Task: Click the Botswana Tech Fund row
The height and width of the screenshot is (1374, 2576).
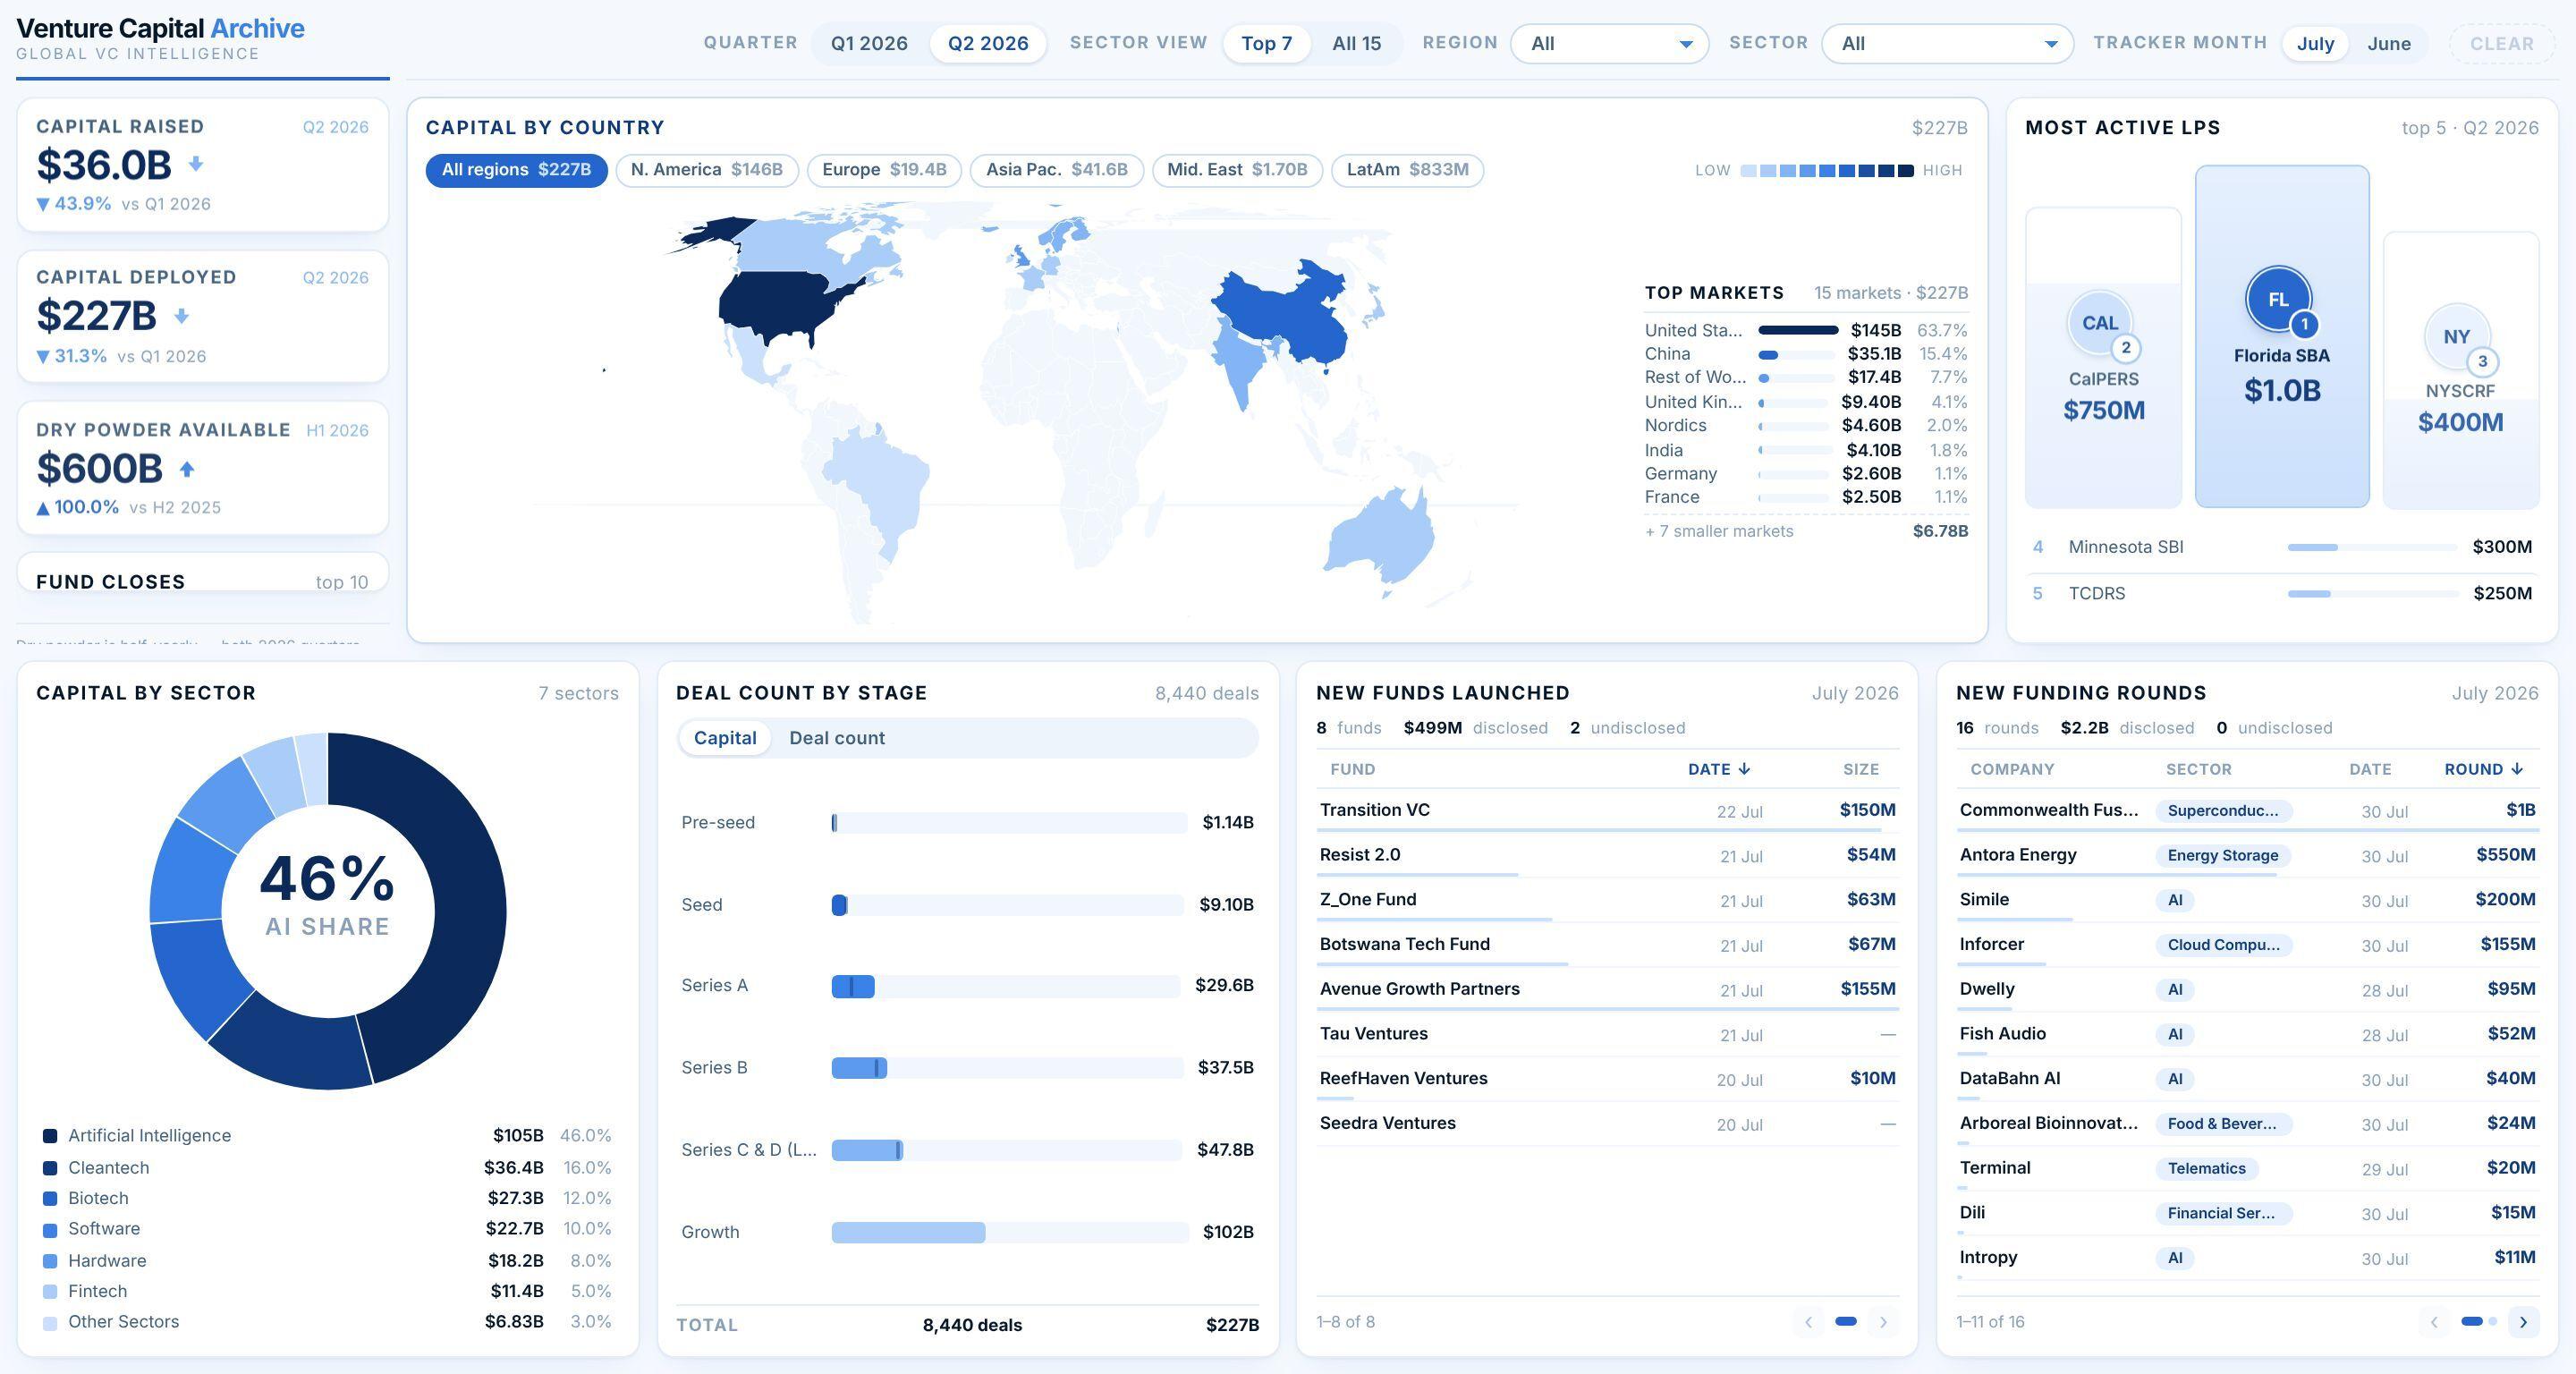Action: [1607, 944]
